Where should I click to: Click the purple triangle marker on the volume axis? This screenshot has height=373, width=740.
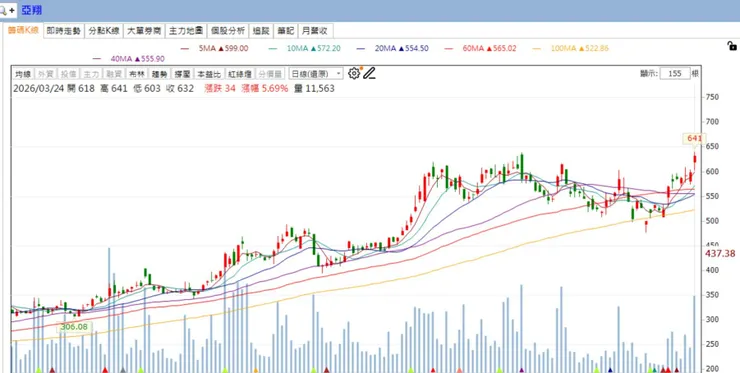pyautogui.click(x=521, y=370)
